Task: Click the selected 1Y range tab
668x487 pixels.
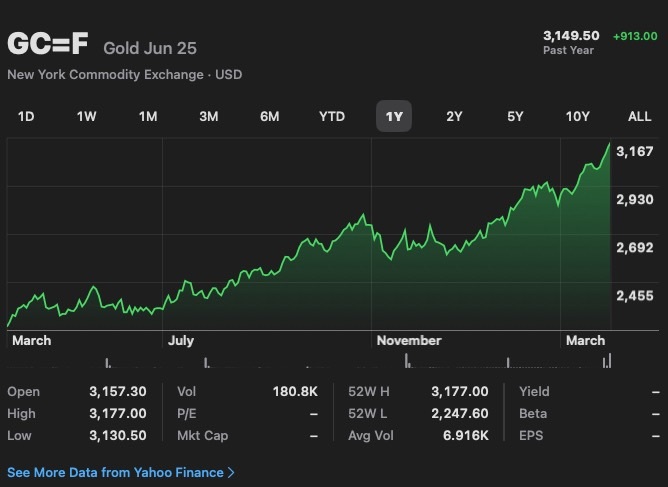Action: [x=394, y=116]
